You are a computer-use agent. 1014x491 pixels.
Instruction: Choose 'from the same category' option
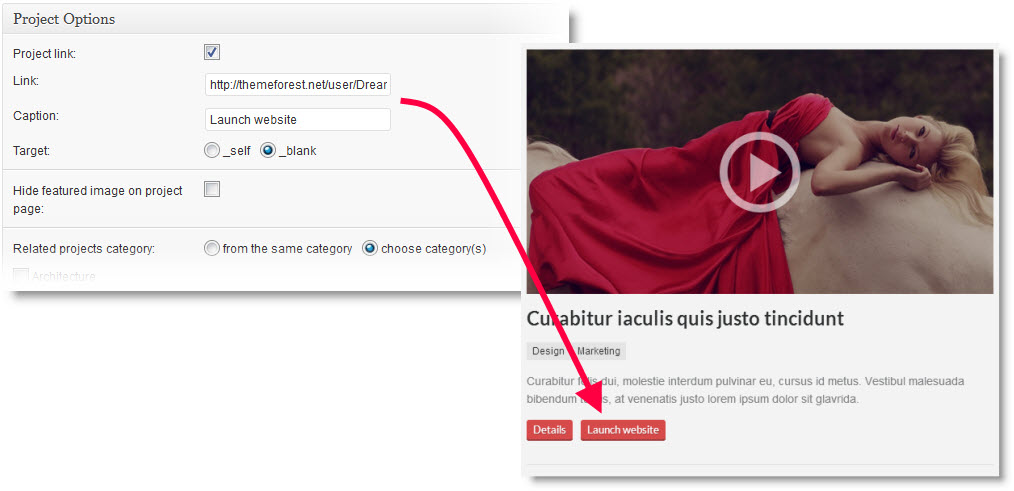211,248
